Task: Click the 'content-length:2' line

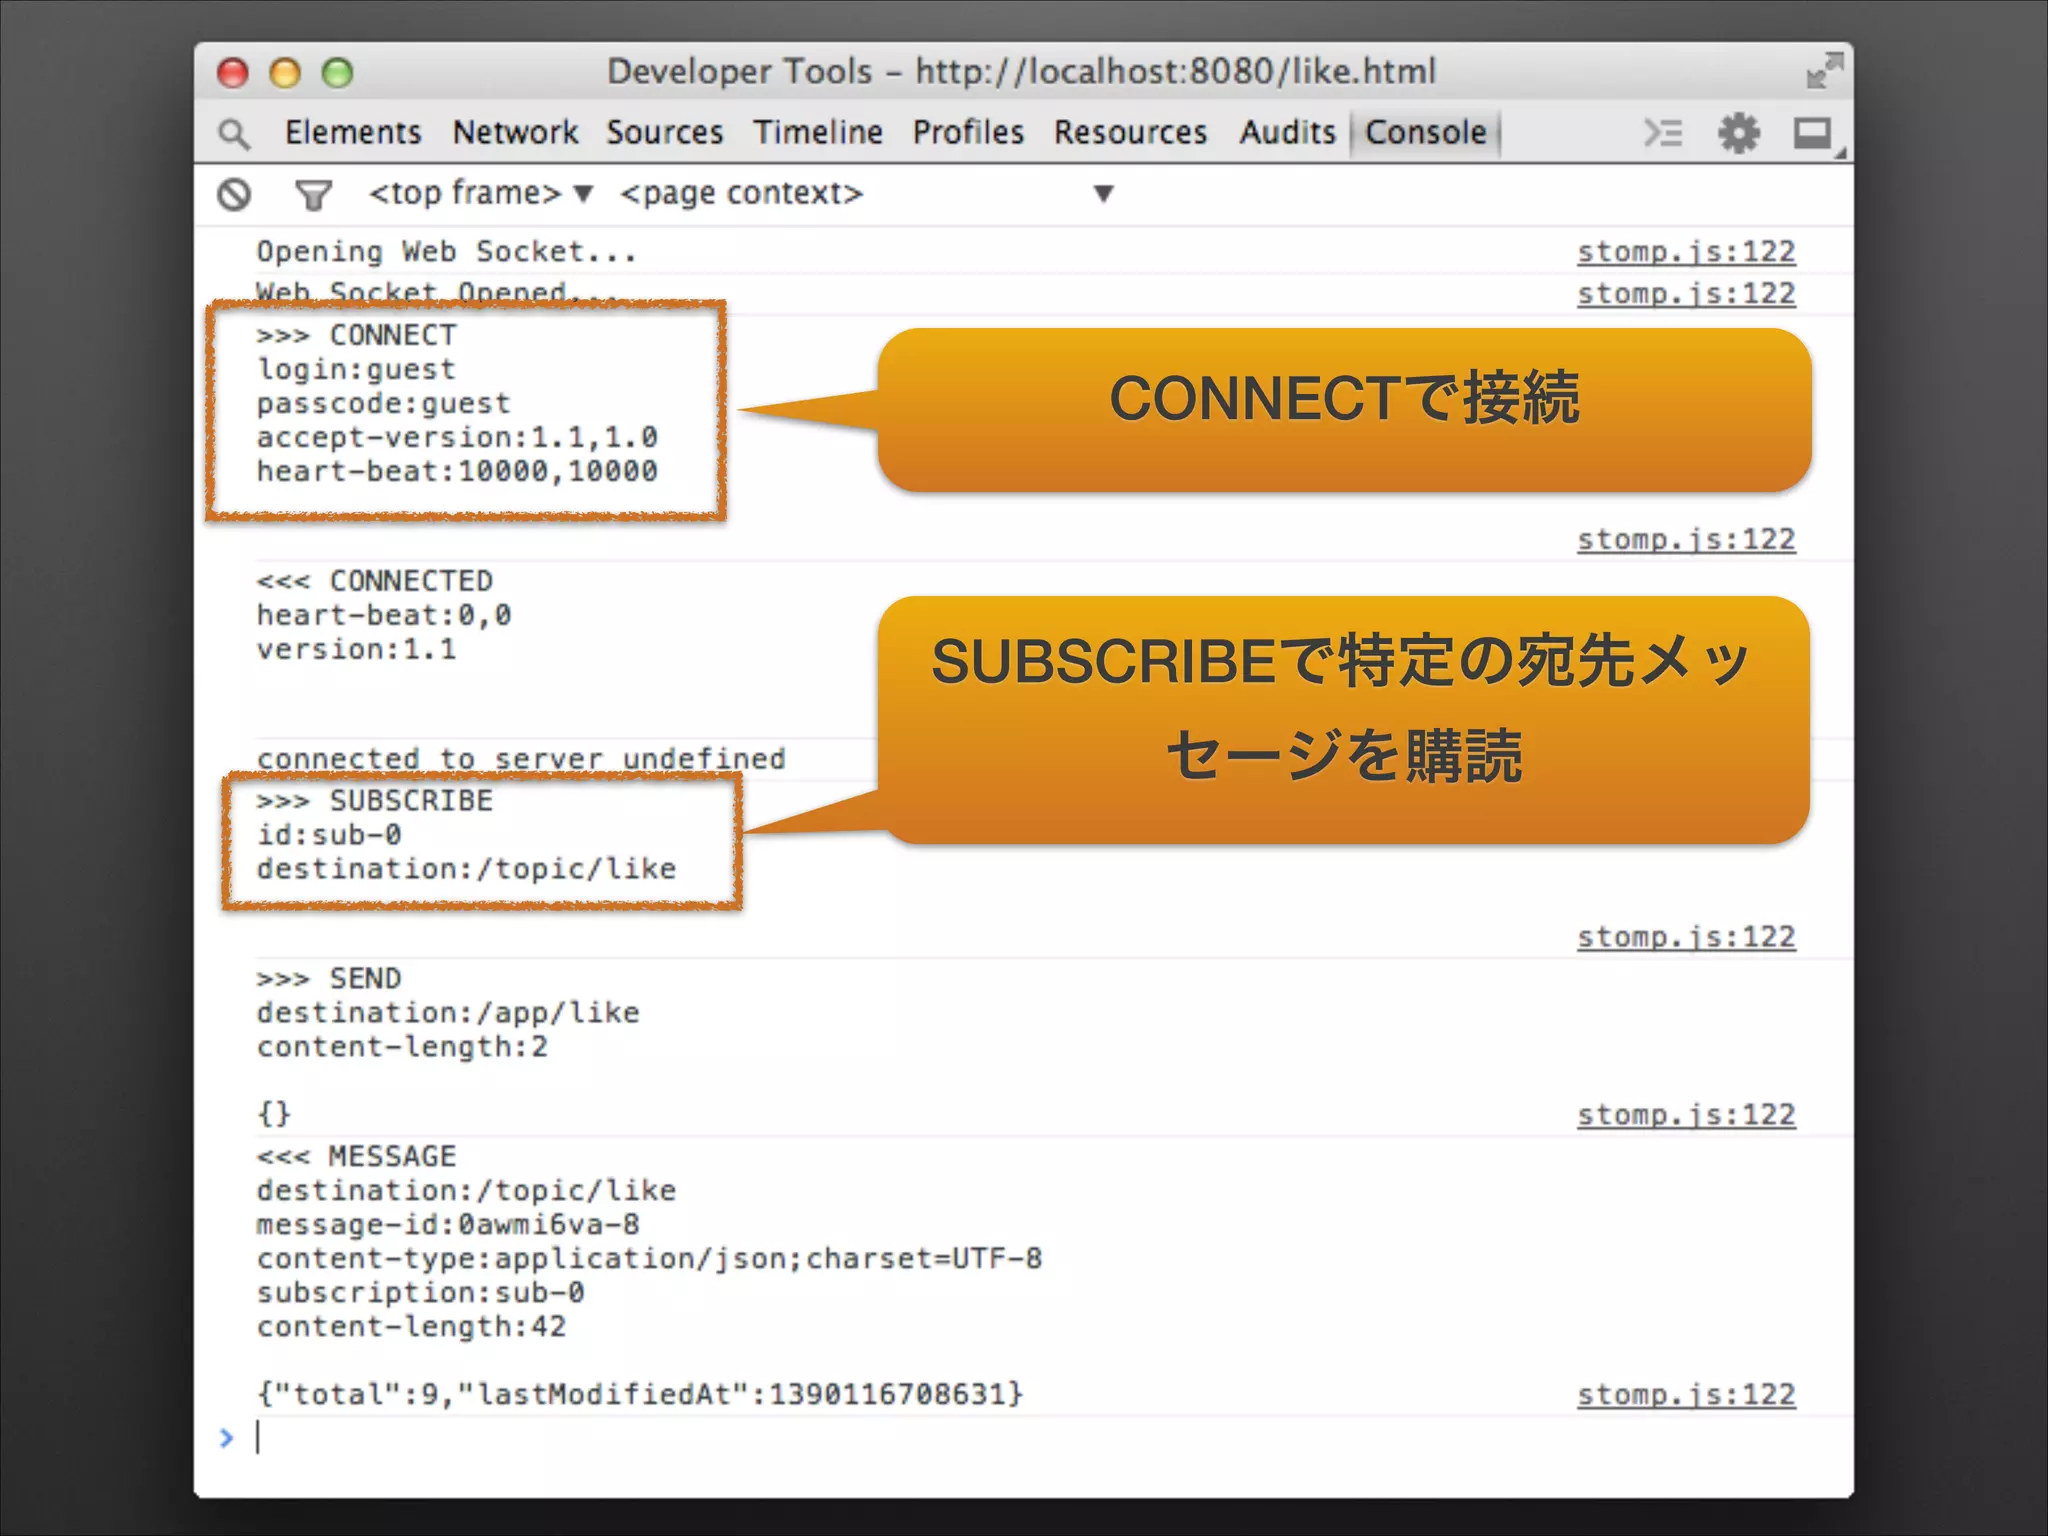Action: (402, 1047)
